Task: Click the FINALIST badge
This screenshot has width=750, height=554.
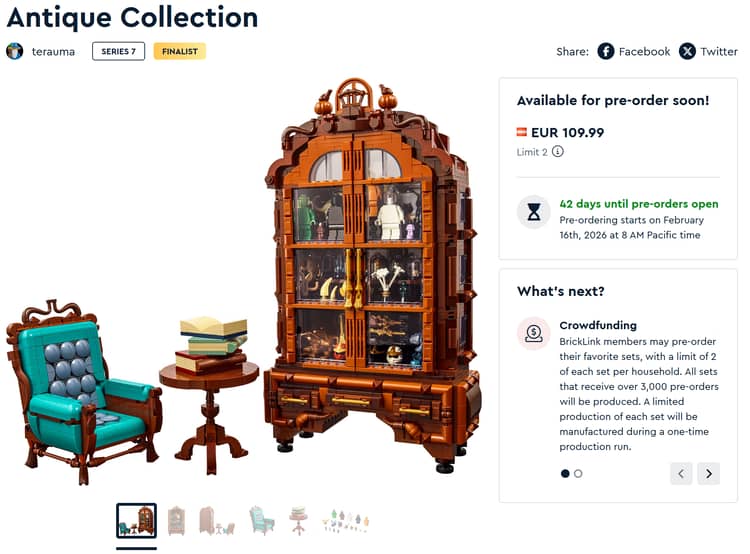Action: pos(180,51)
